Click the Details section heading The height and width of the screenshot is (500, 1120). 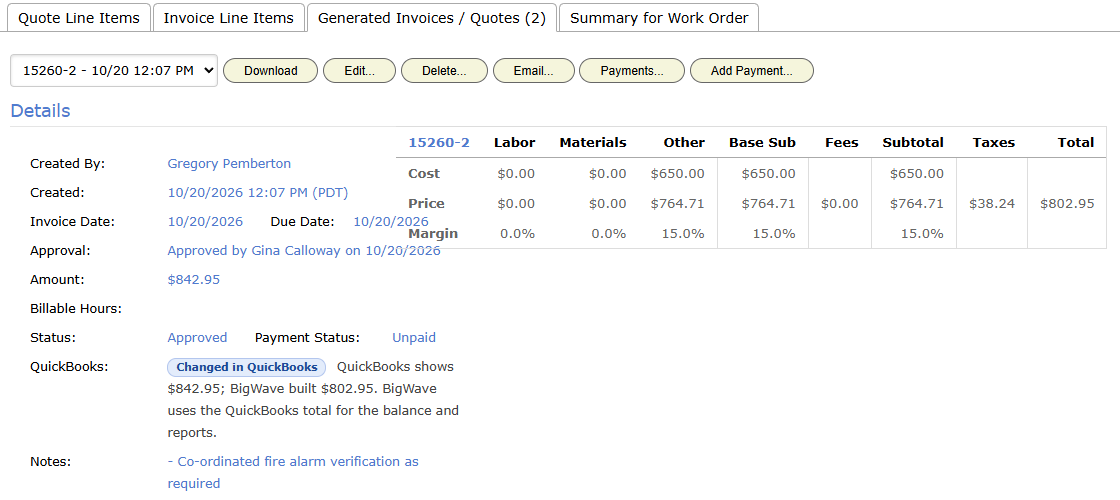tap(40, 111)
